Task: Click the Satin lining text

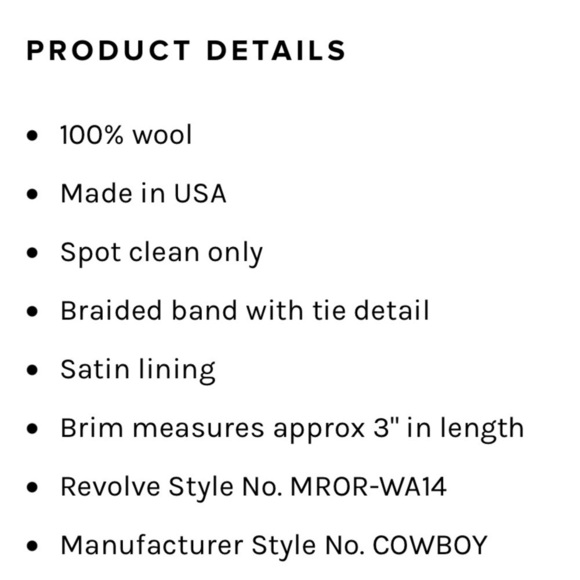Action: pyautogui.click(x=138, y=370)
